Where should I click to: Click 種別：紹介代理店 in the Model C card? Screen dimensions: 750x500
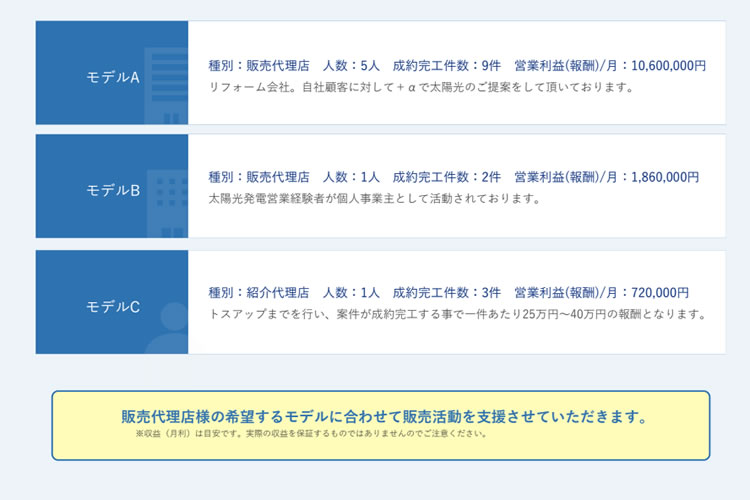pyautogui.click(x=259, y=293)
